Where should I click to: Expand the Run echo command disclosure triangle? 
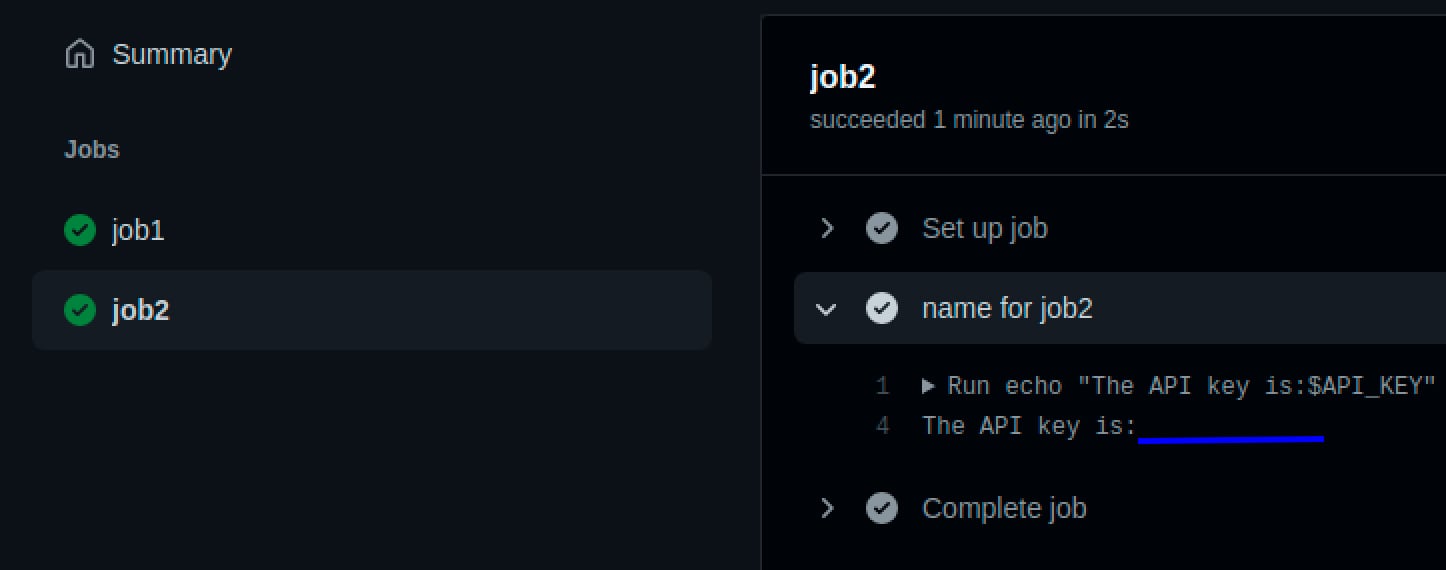(928, 386)
